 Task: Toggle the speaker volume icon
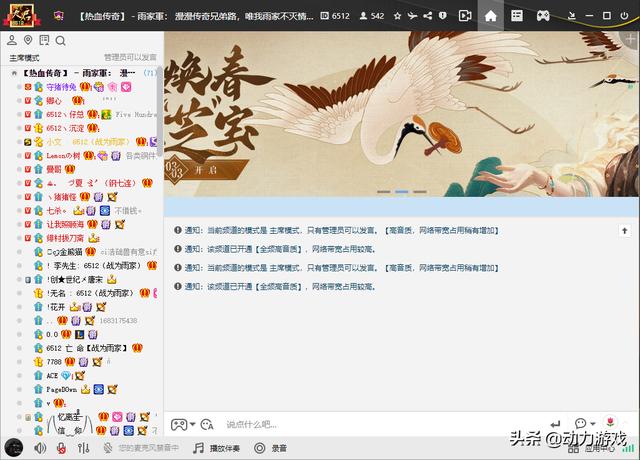tap(40, 448)
